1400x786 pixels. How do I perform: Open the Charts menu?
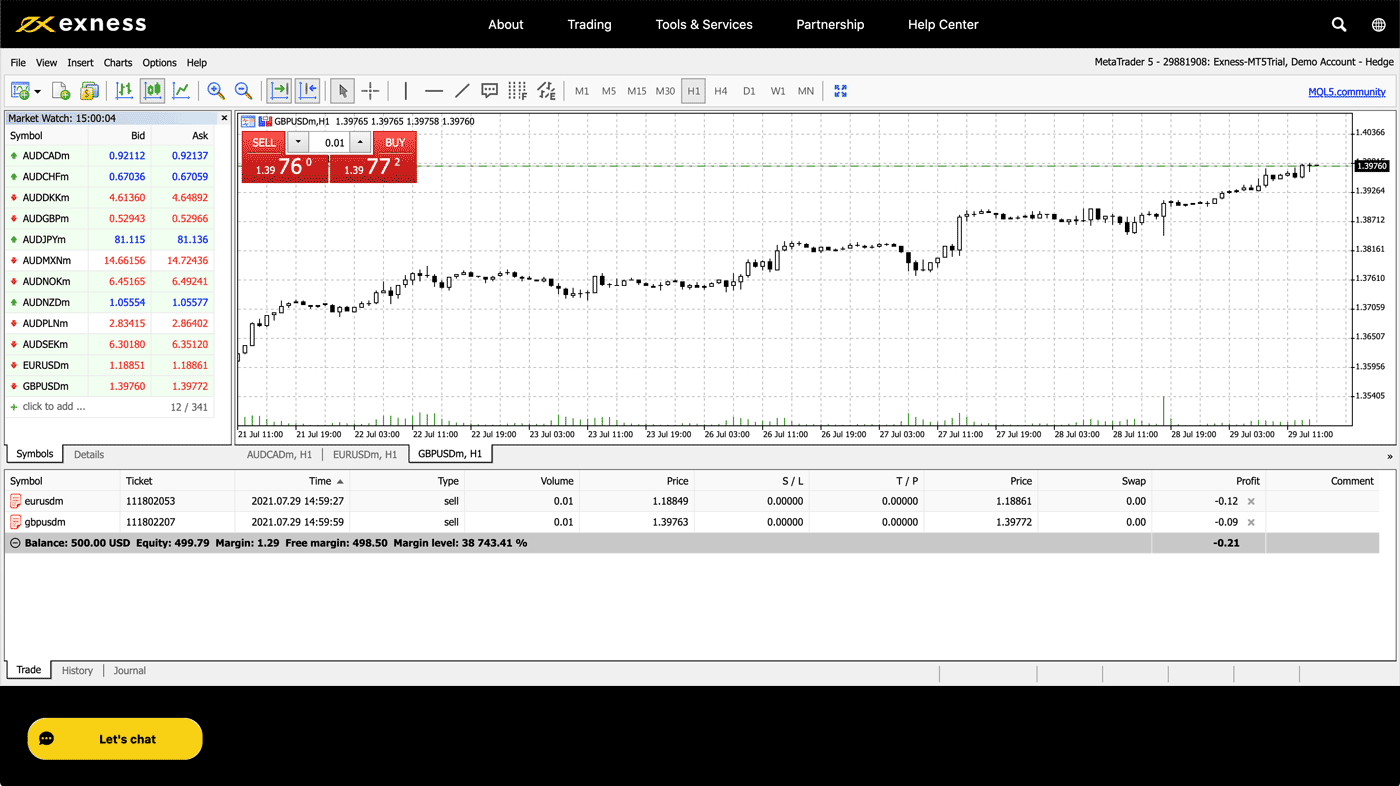pyautogui.click(x=118, y=62)
